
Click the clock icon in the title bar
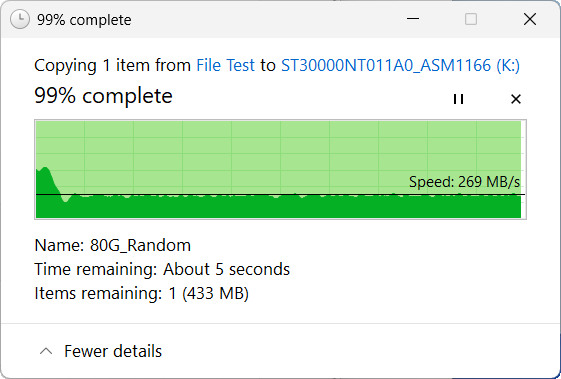click(x=19, y=19)
